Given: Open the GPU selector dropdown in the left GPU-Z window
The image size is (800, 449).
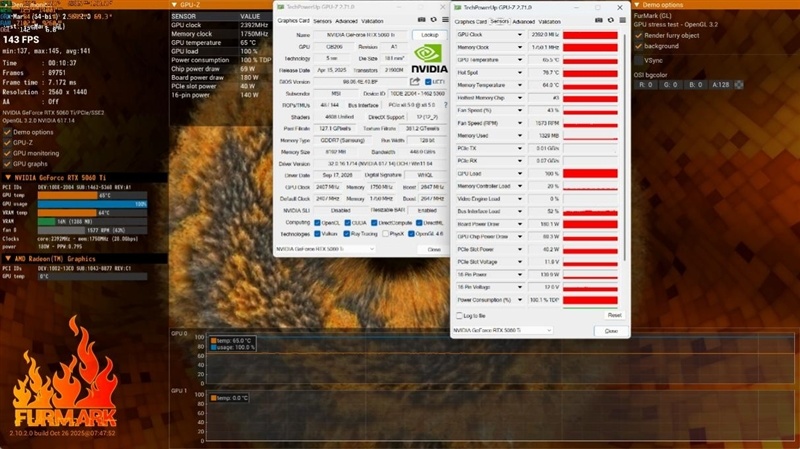Looking at the screenshot, I should tap(326, 249).
